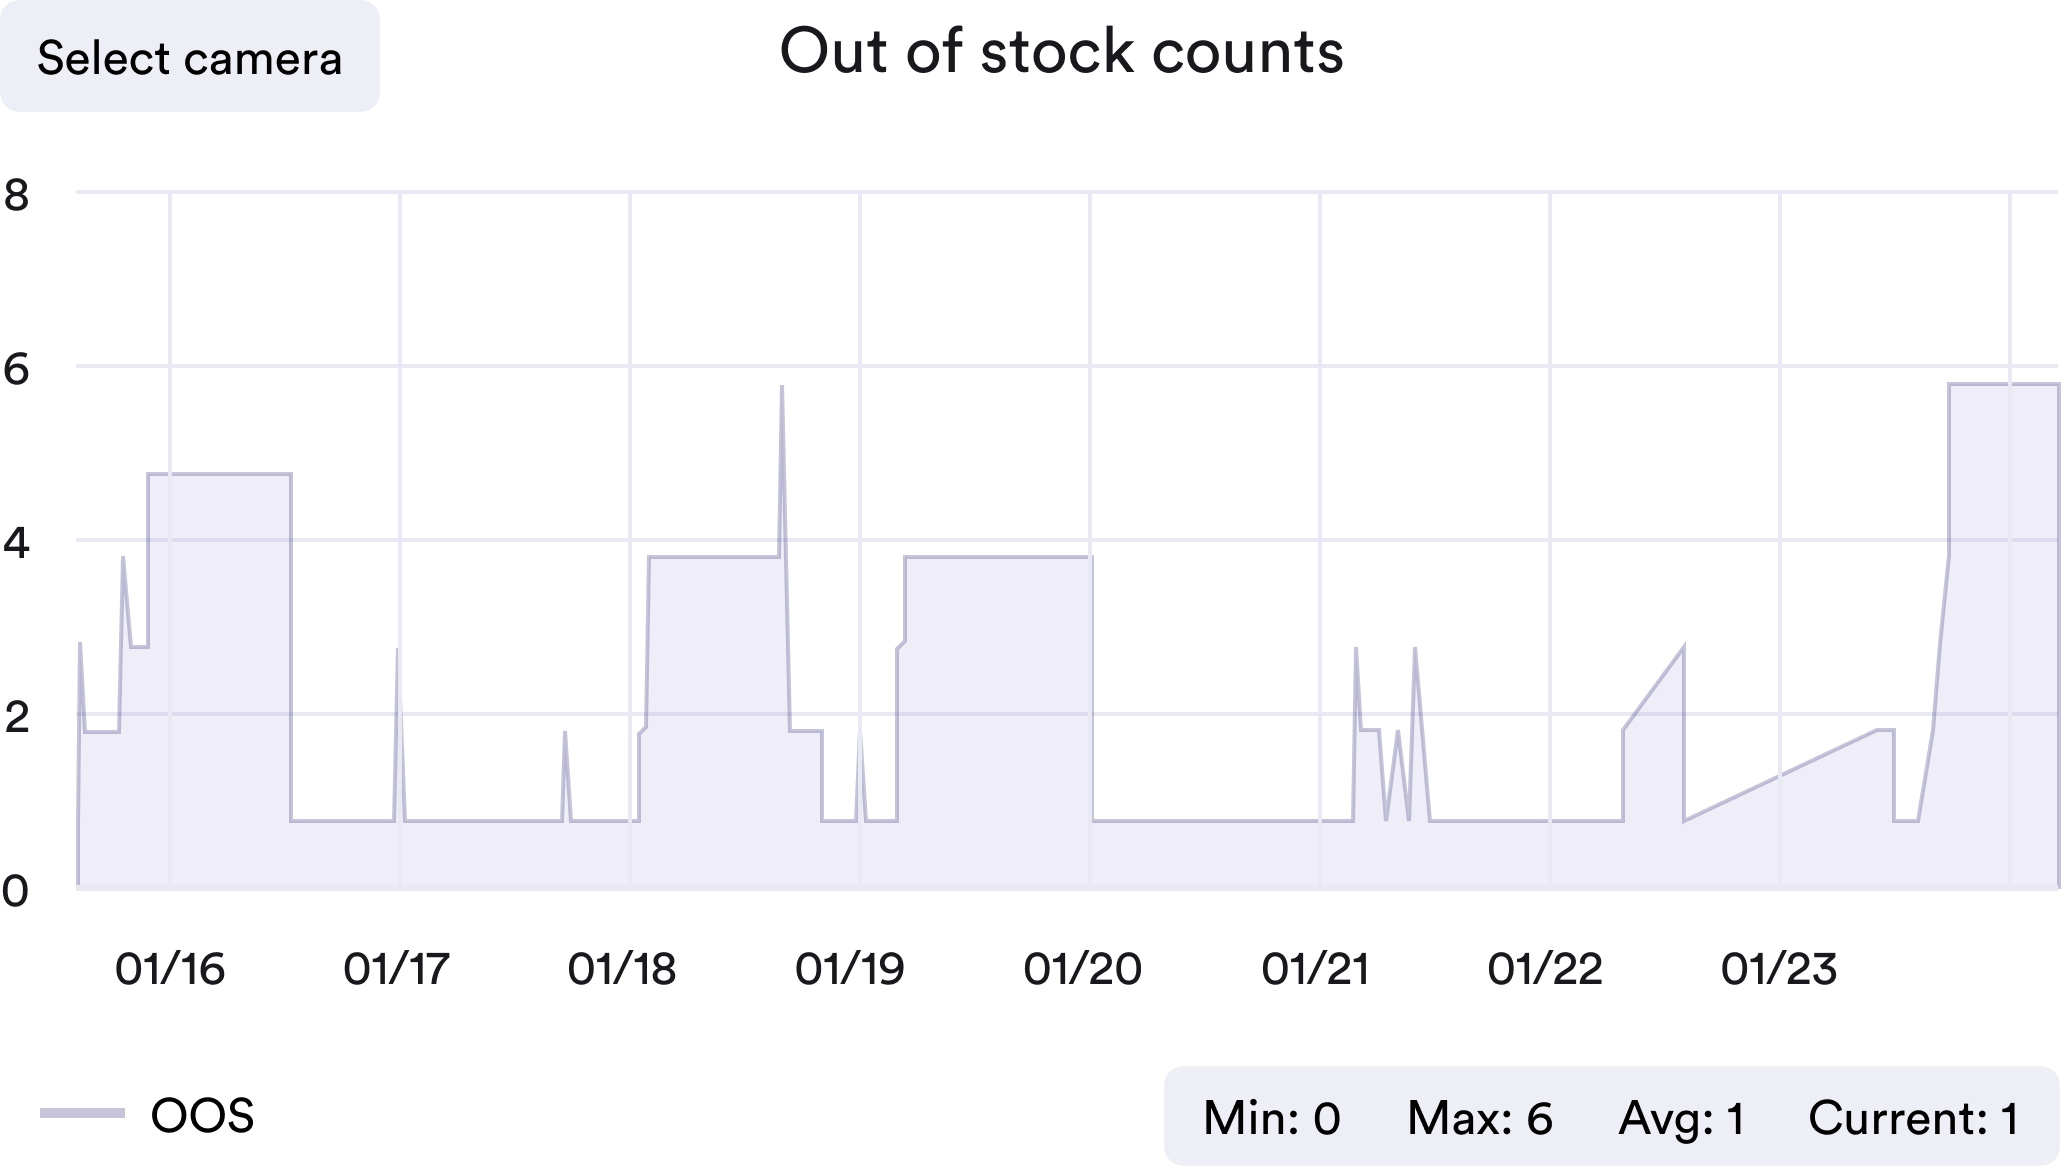The height and width of the screenshot is (1166, 2061).
Task: Select the 01/21 date on the x-axis
Action: point(1315,969)
